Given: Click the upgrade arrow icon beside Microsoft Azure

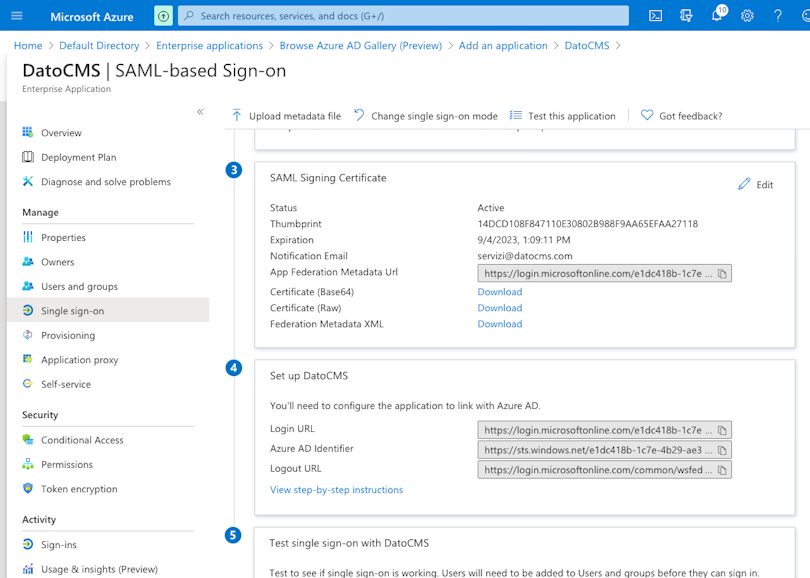Looking at the screenshot, I should click(x=163, y=16).
